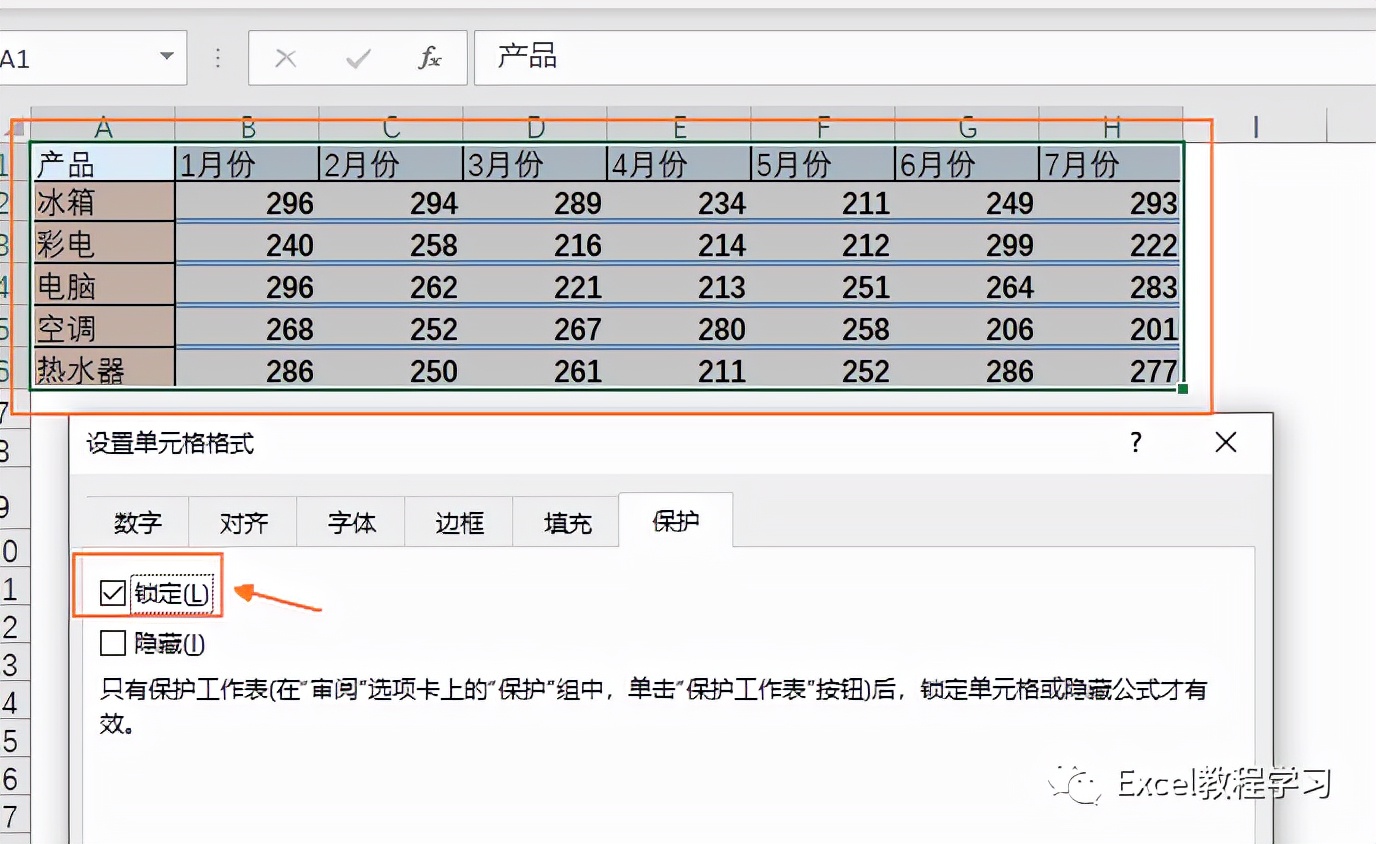Screen dimensions: 1376x844
Task: Close the 设置单元格格式 dialog
Action: tap(1225, 442)
